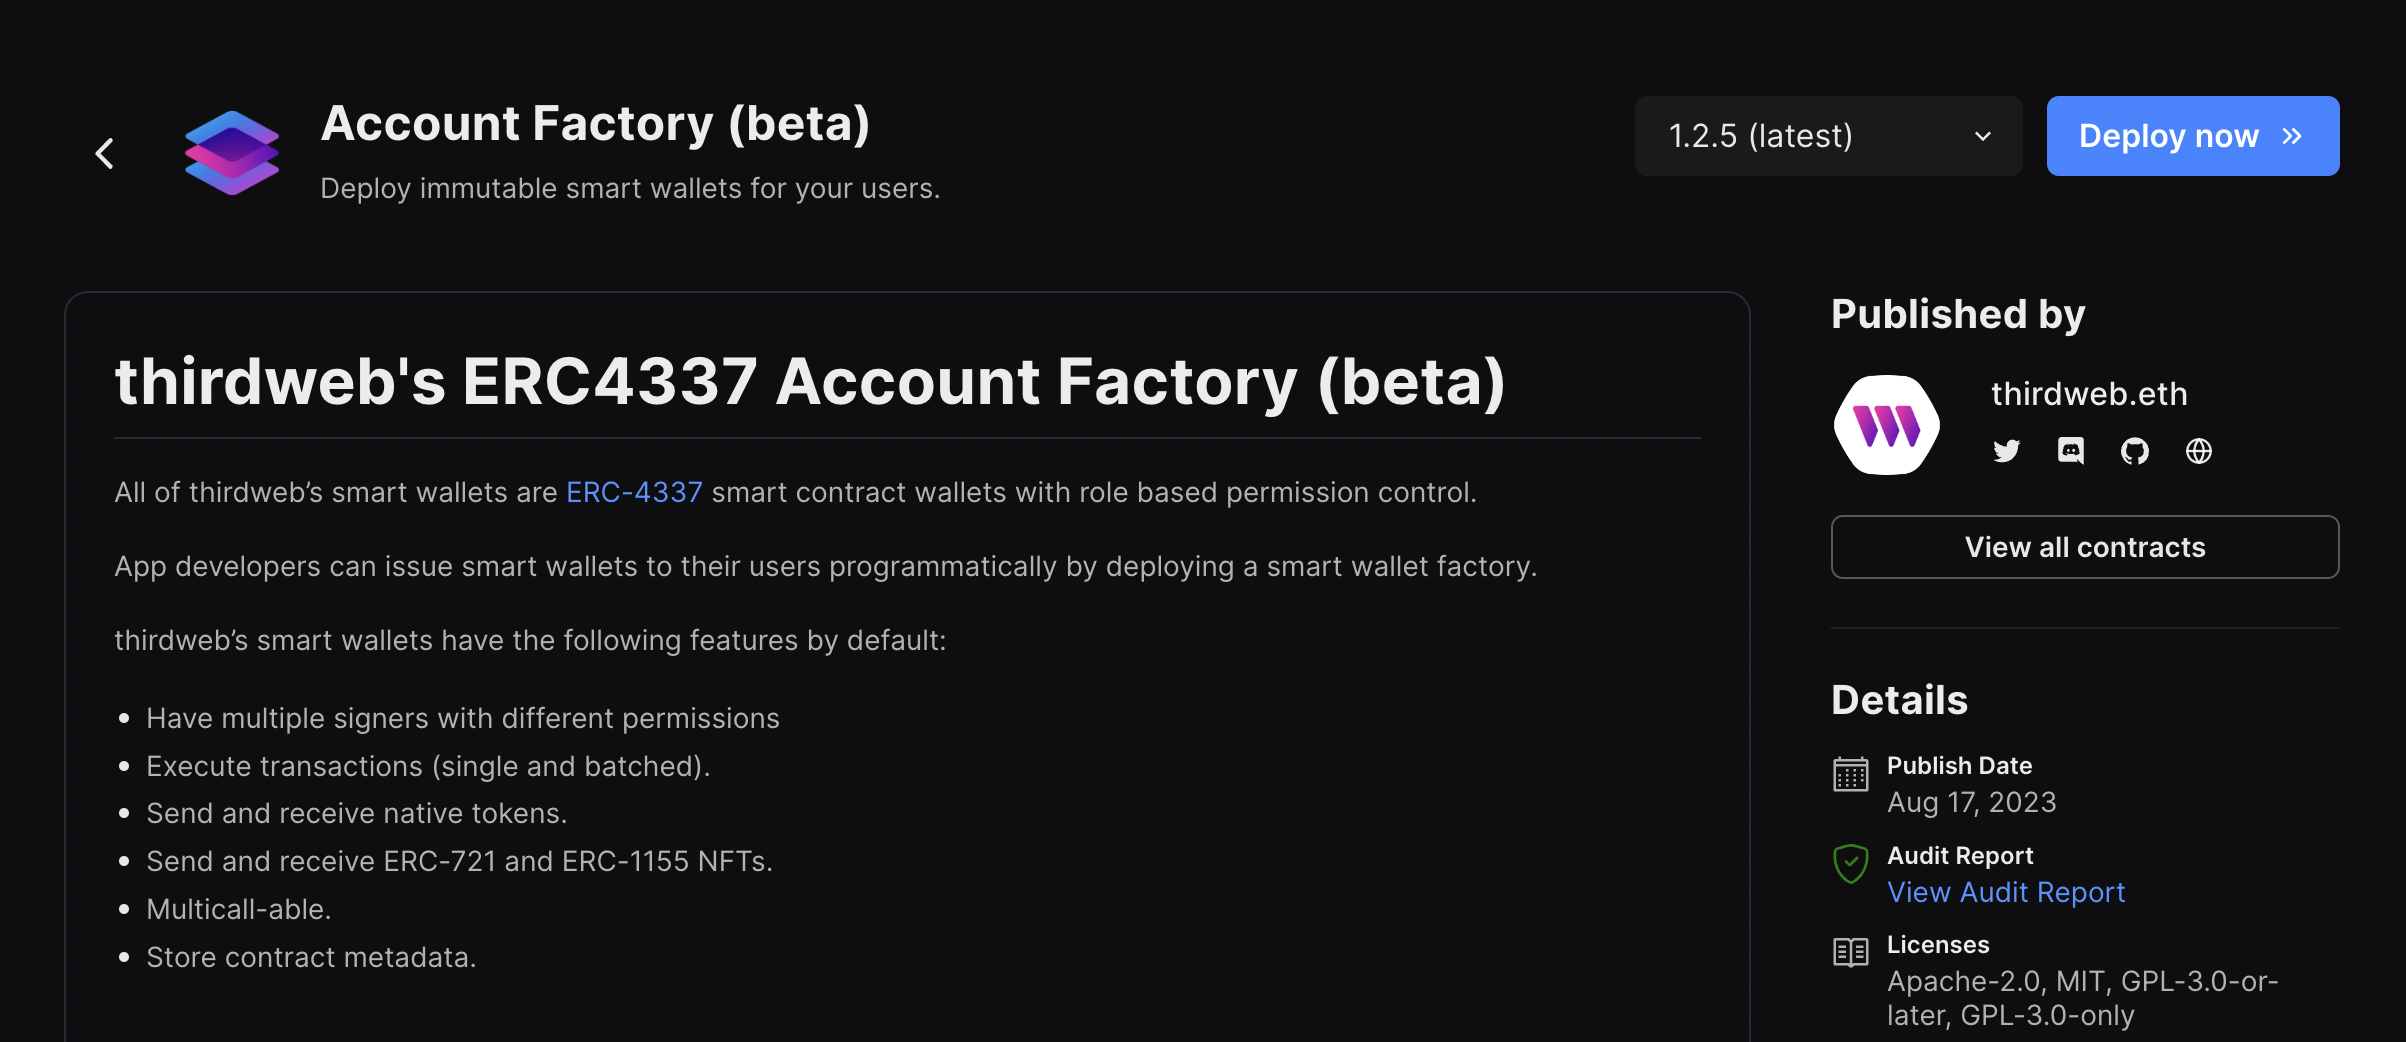2406x1042 pixels.
Task: Click the Account Factory (beta) page title
Action: [x=595, y=124]
